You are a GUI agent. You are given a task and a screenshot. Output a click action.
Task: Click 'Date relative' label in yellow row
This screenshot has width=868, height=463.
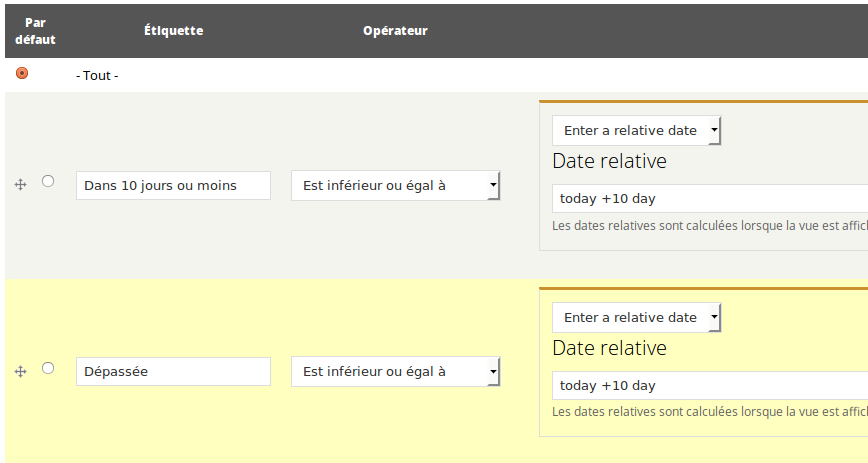(609, 348)
